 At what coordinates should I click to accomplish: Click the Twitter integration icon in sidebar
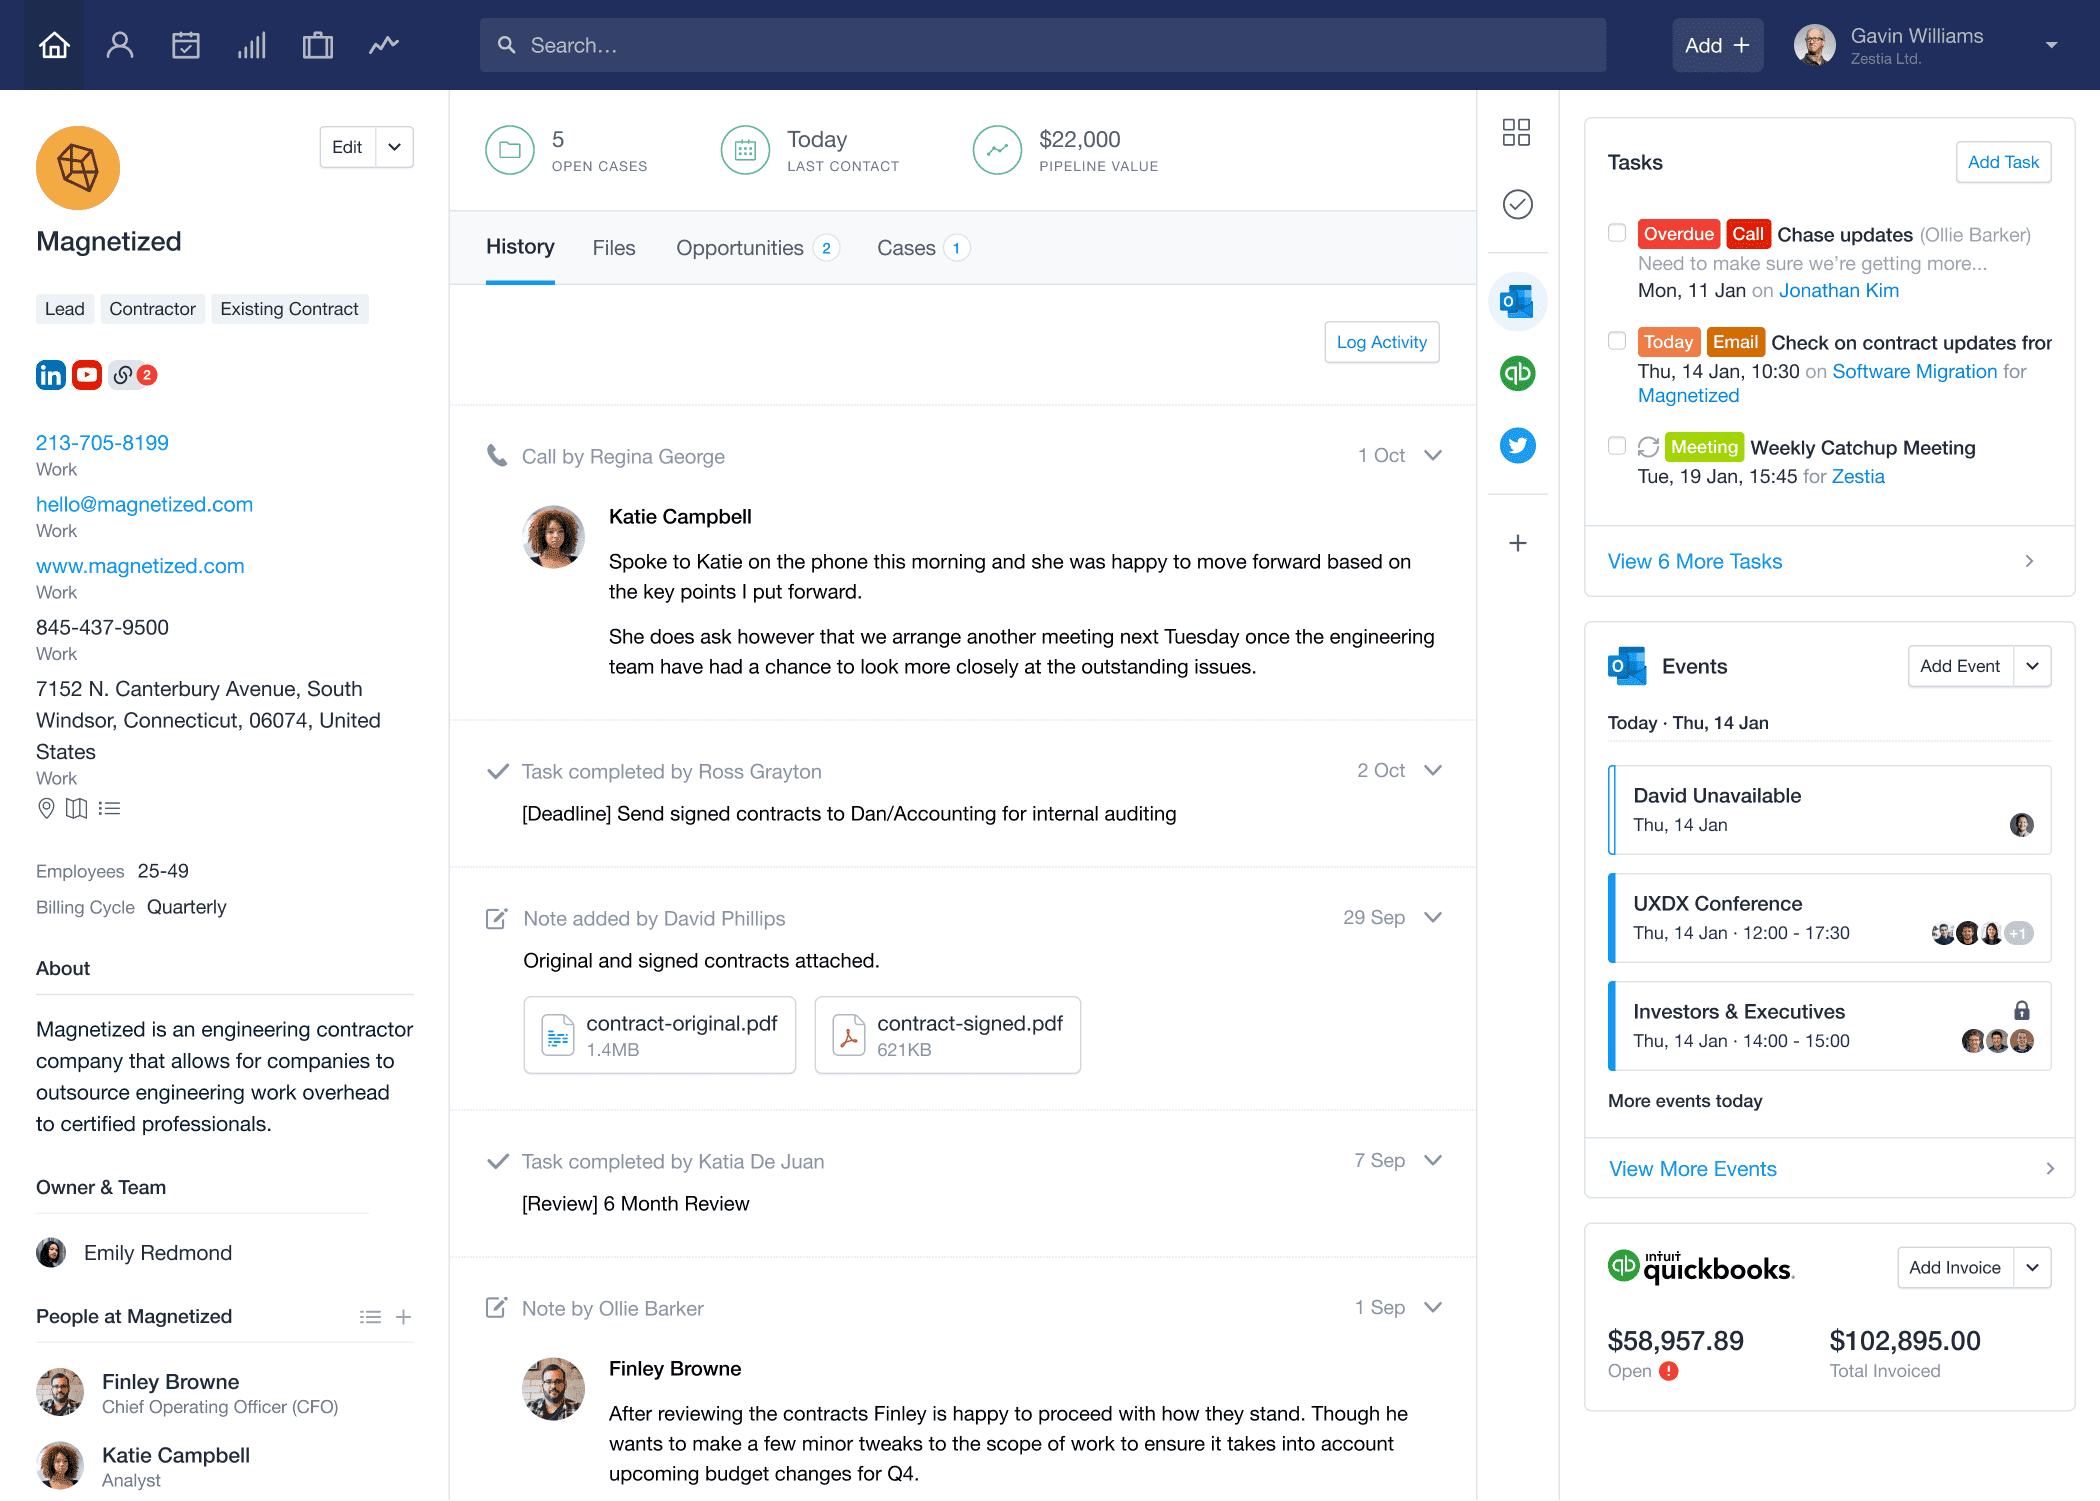[x=1517, y=445]
